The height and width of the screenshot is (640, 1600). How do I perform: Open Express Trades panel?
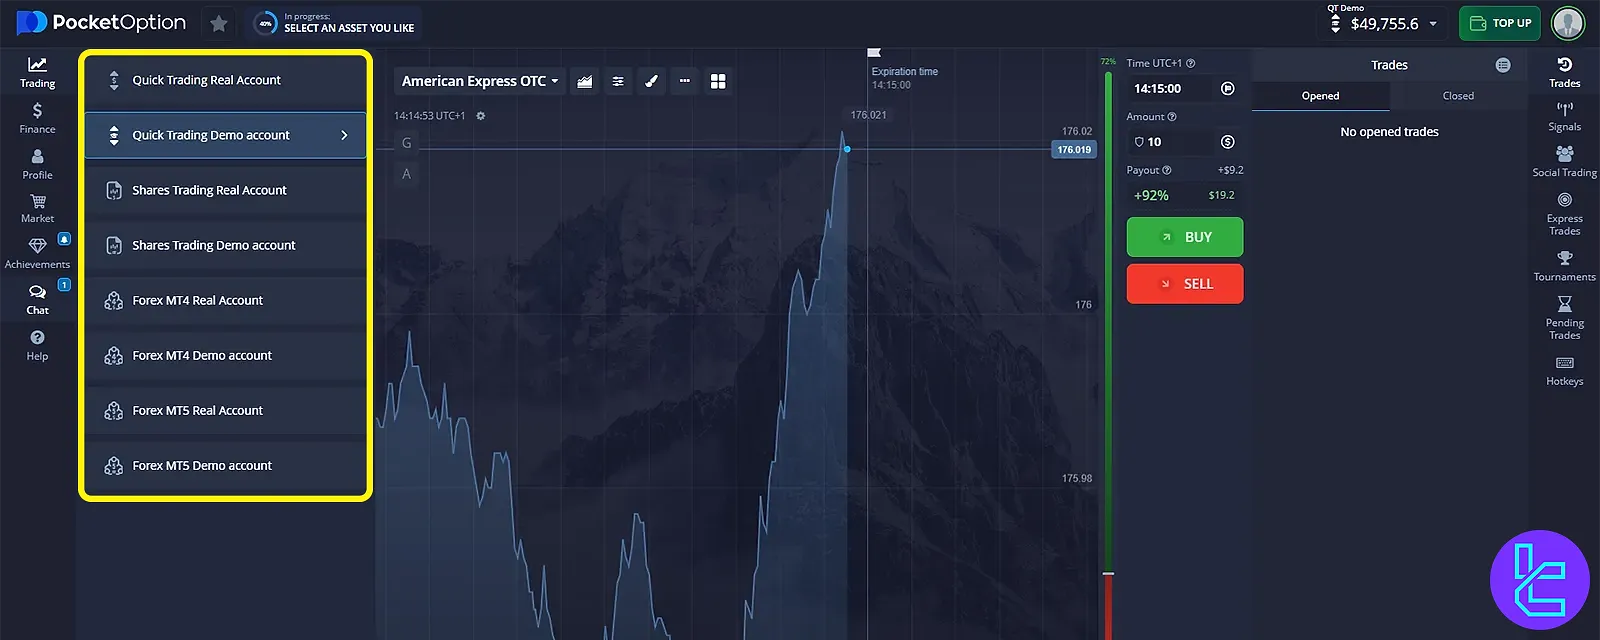(x=1565, y=214)
